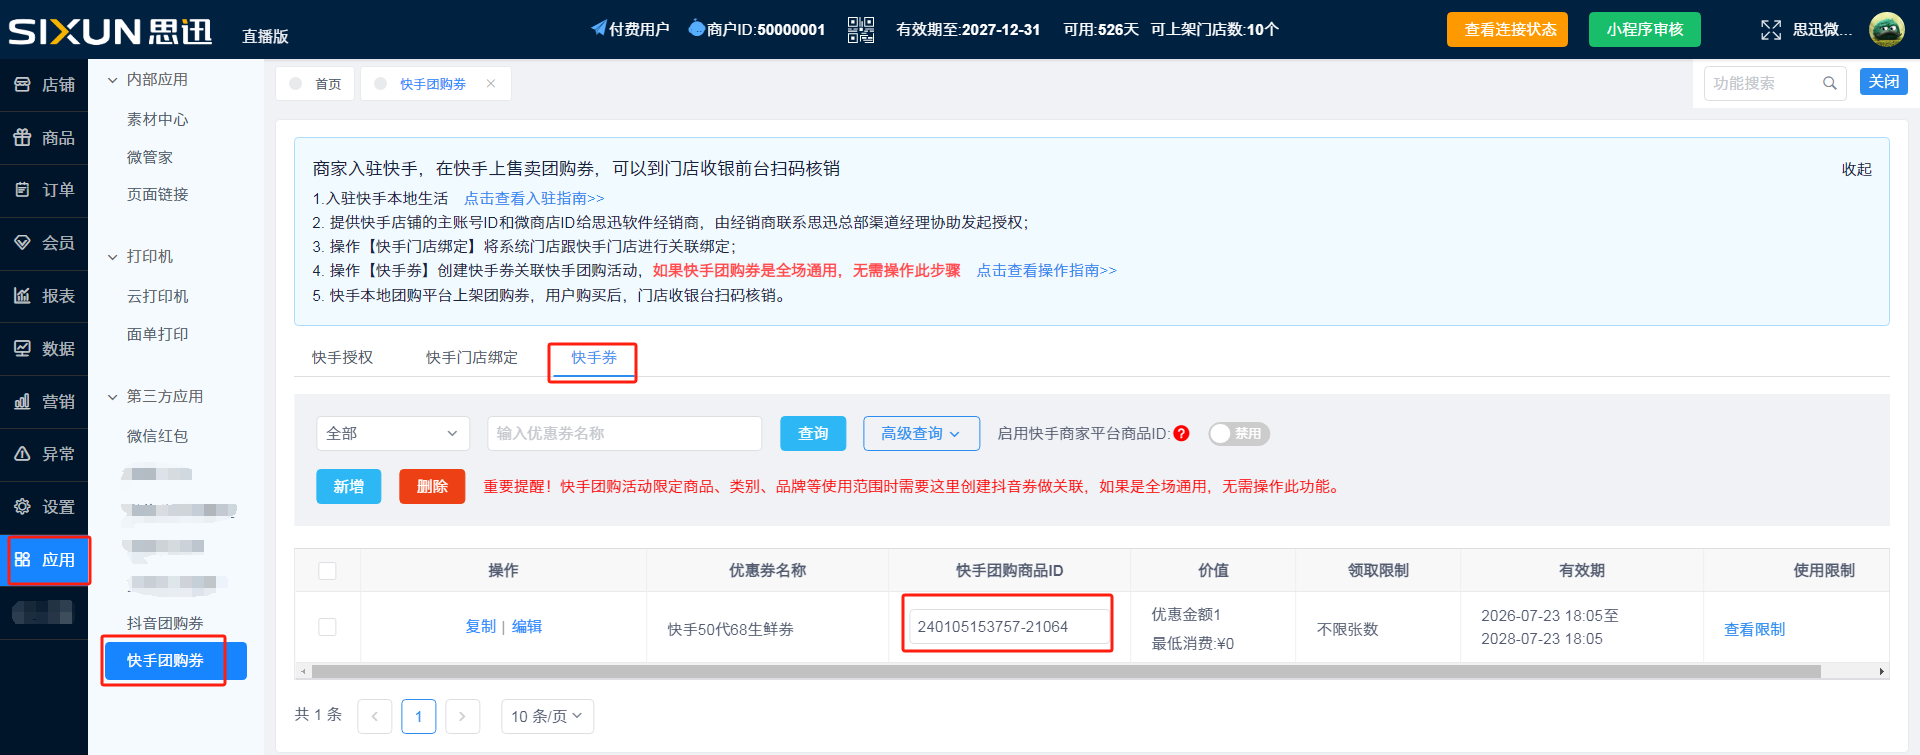Click the 快手团购商品ID field 240105153757-21064
The image size is (1920, 755).
[1008, 627]
